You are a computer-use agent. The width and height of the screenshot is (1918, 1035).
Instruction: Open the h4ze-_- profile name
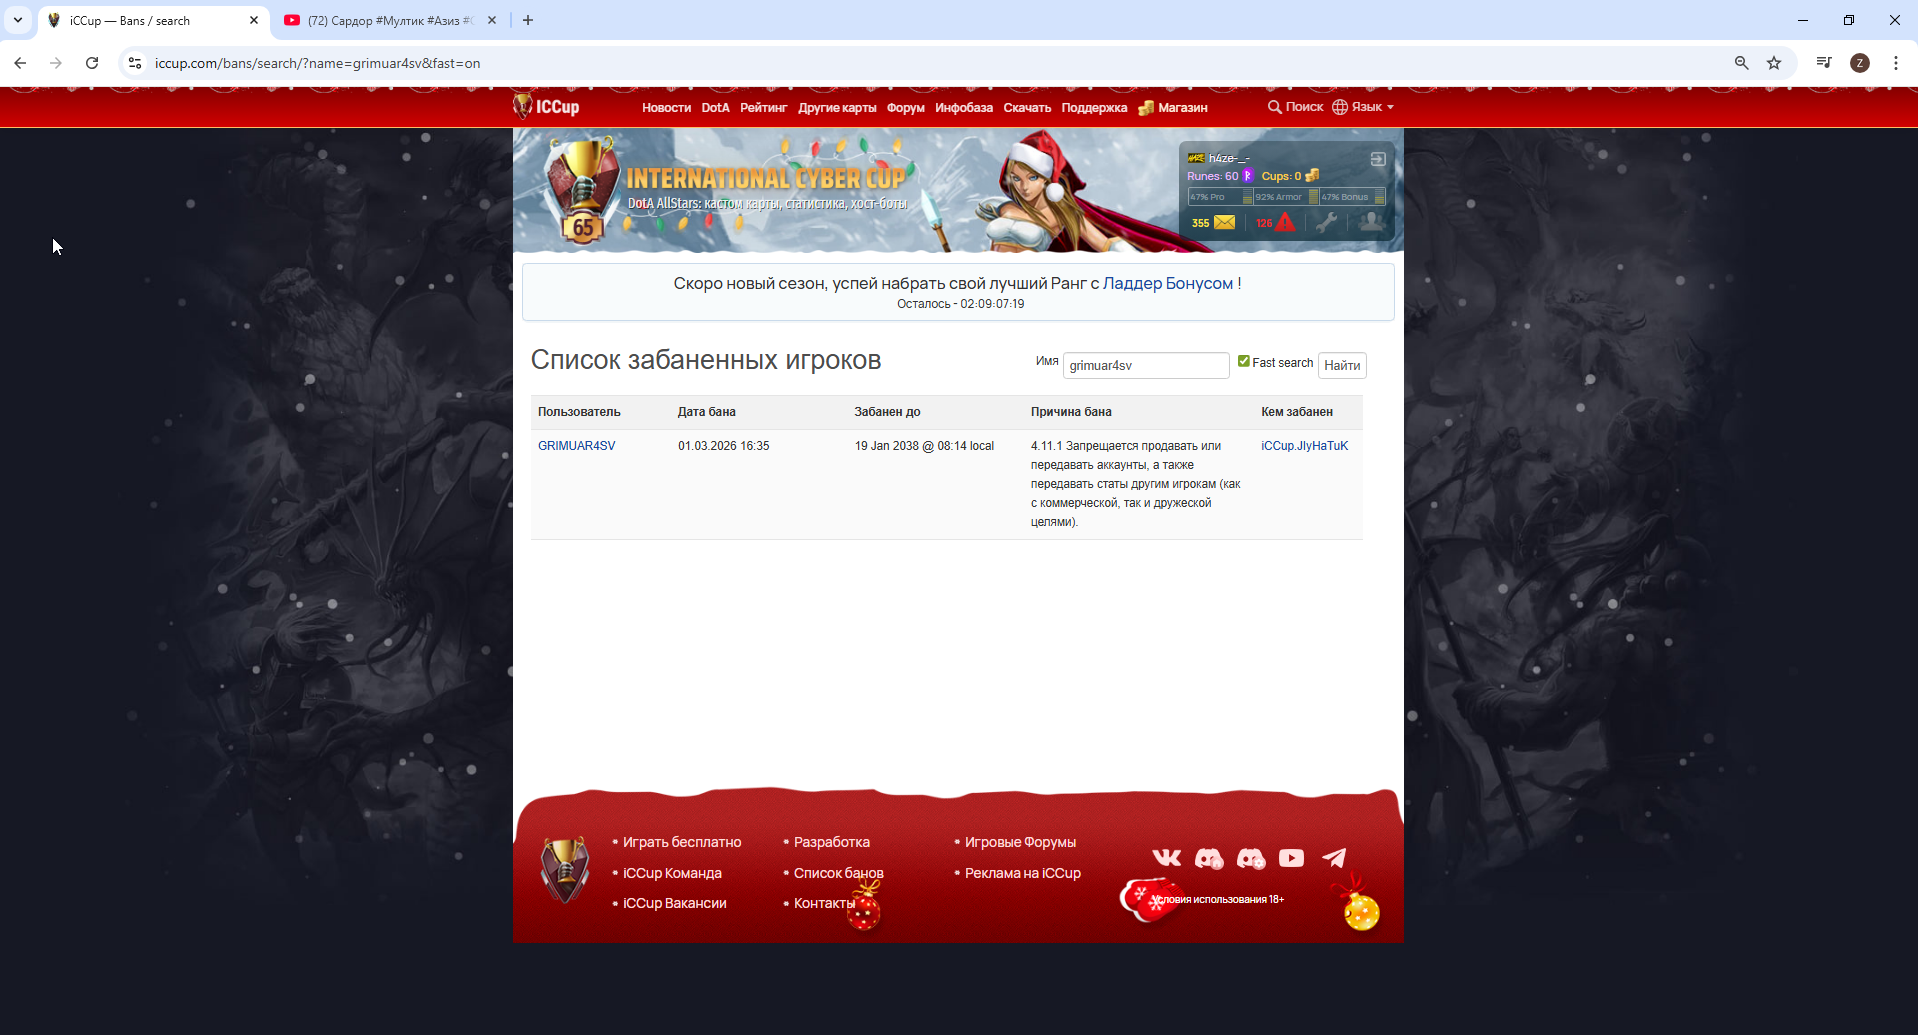pos(1229,158)
